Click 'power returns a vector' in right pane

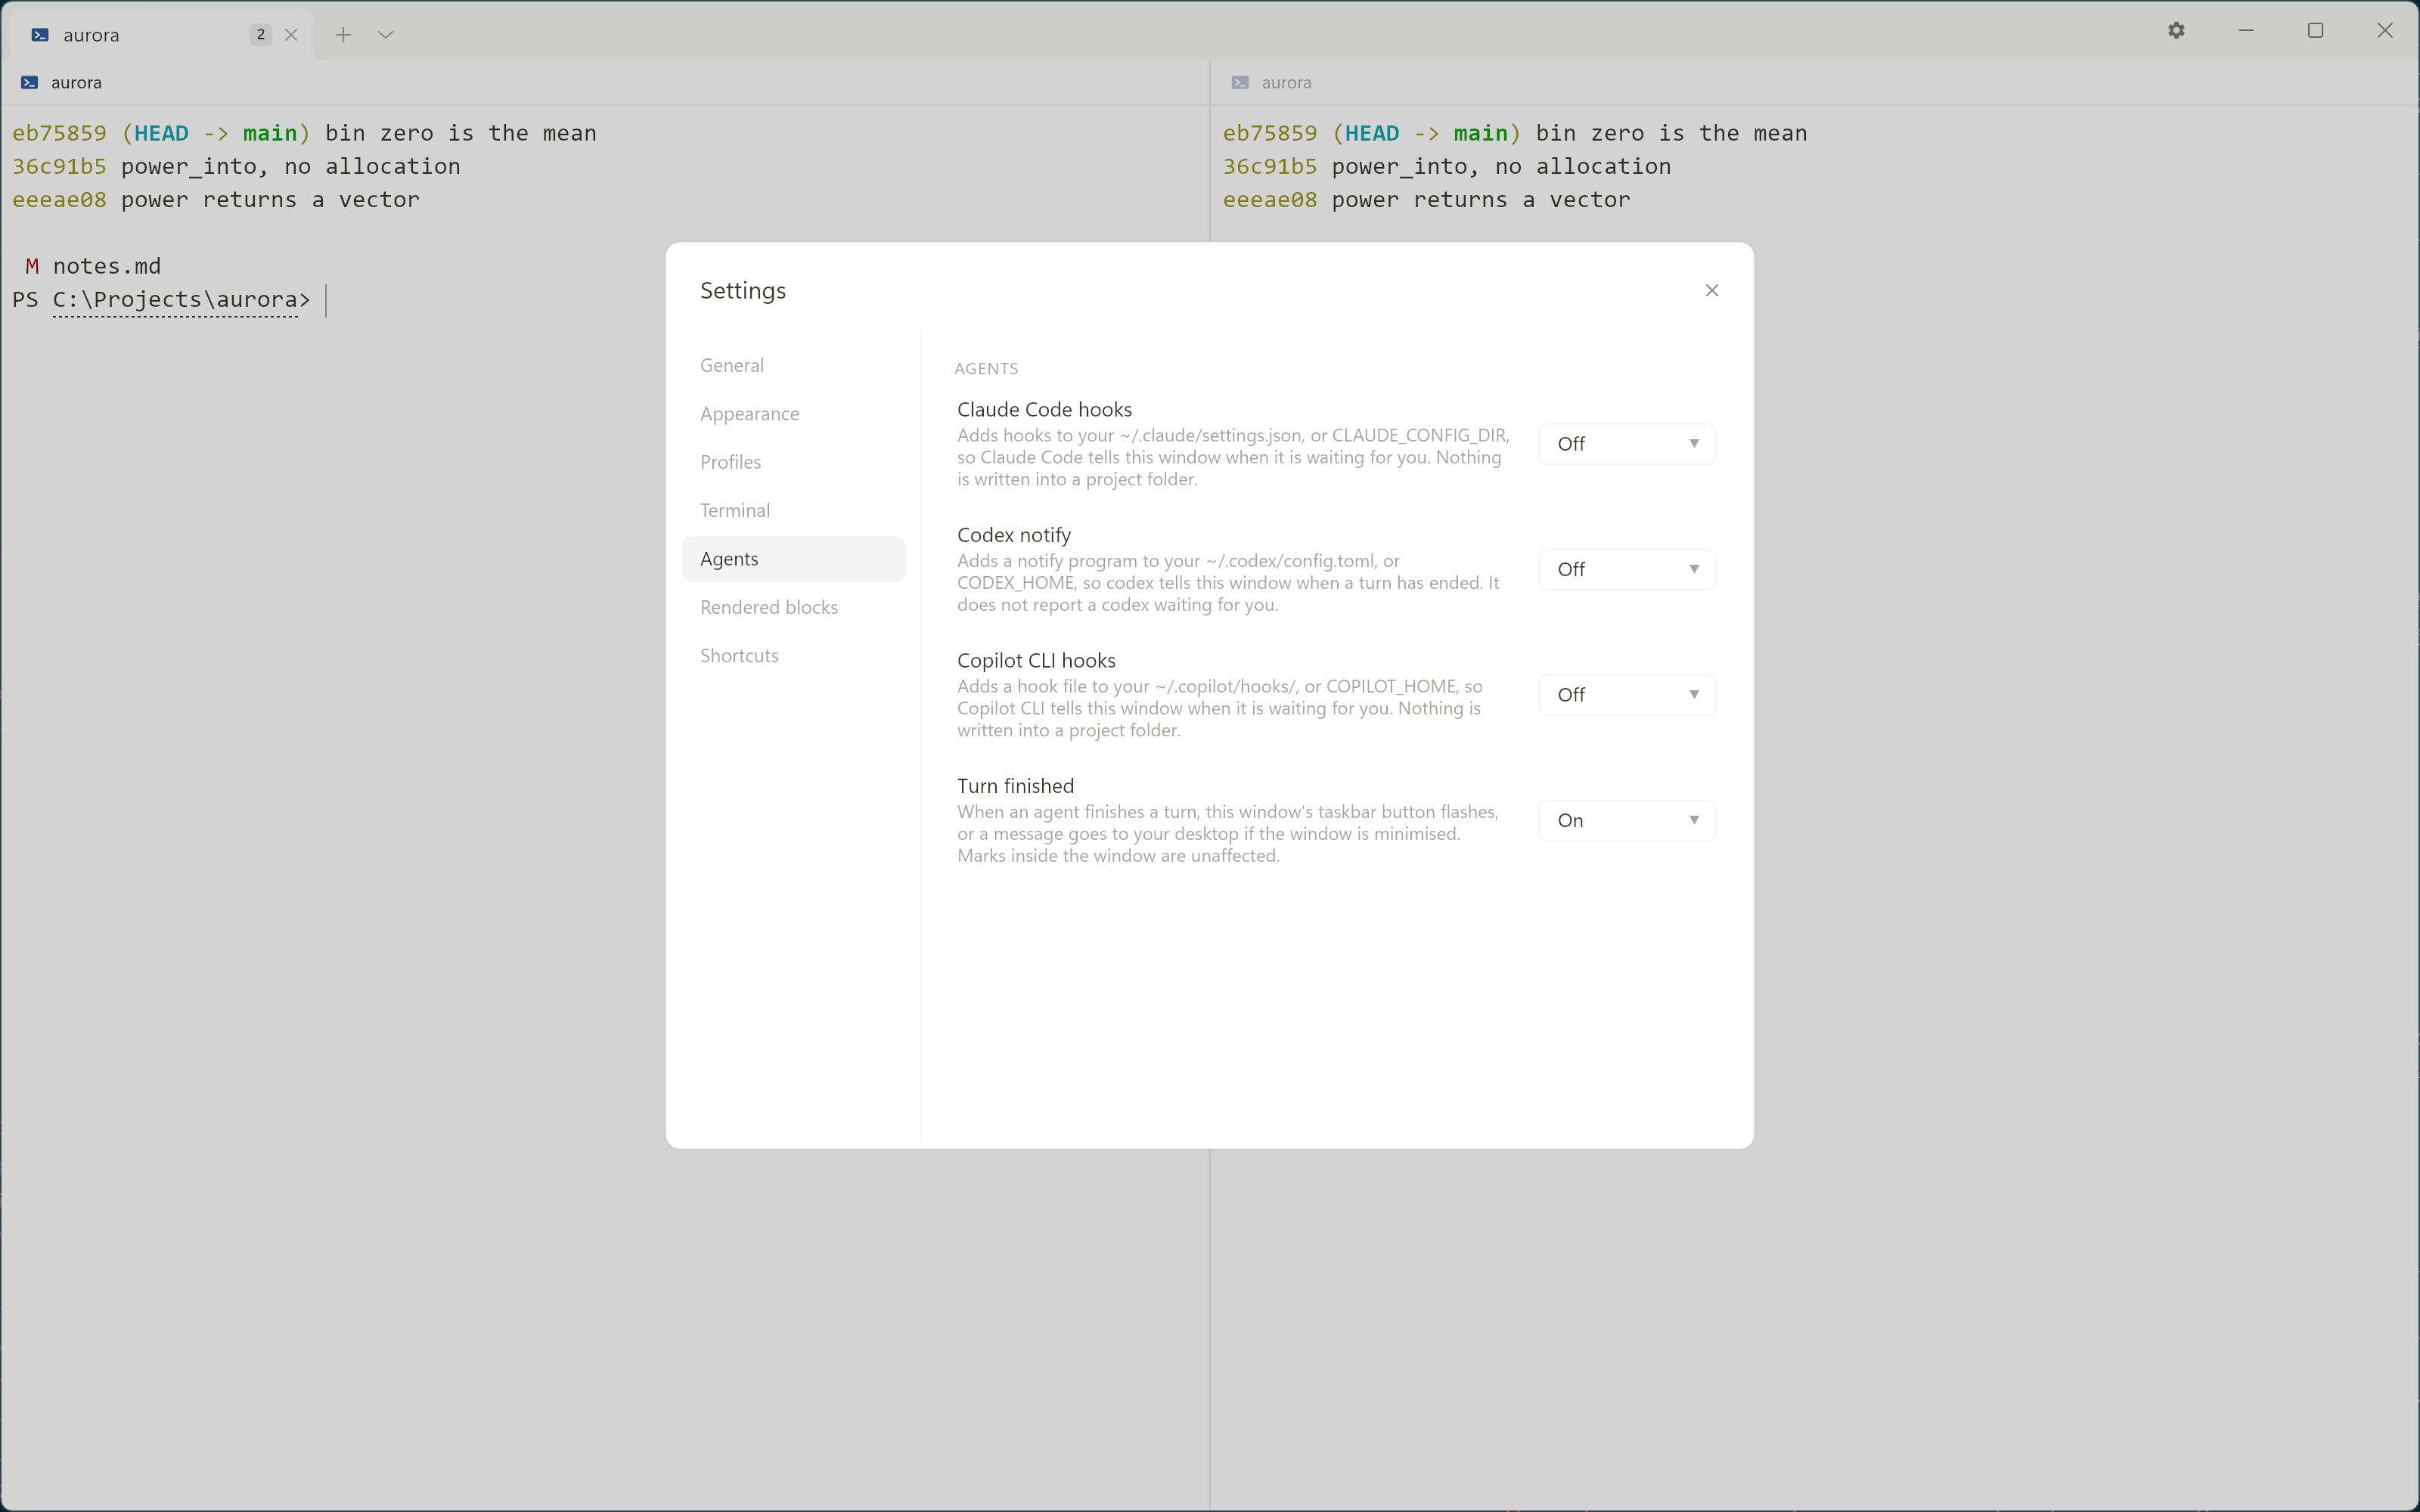(1481, 200)
